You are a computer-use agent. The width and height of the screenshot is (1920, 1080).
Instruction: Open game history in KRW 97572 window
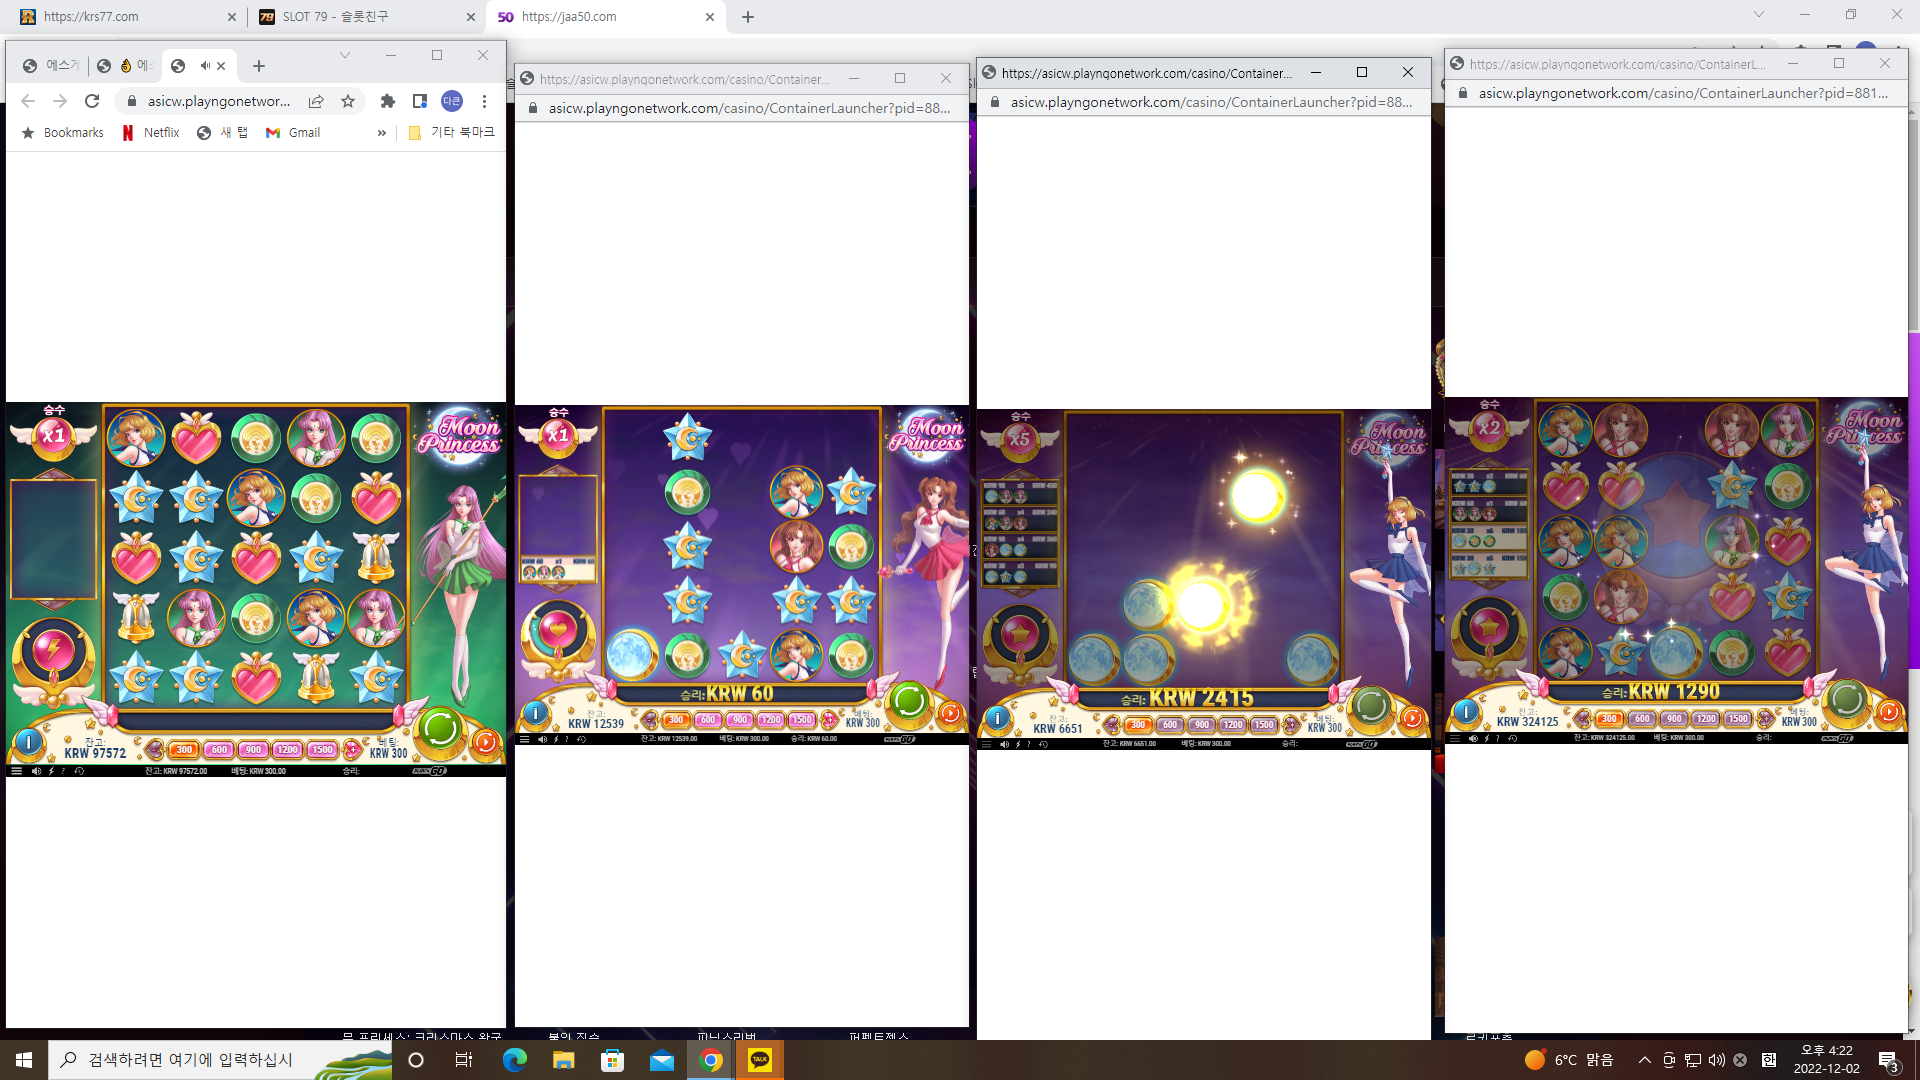point(79,771)
